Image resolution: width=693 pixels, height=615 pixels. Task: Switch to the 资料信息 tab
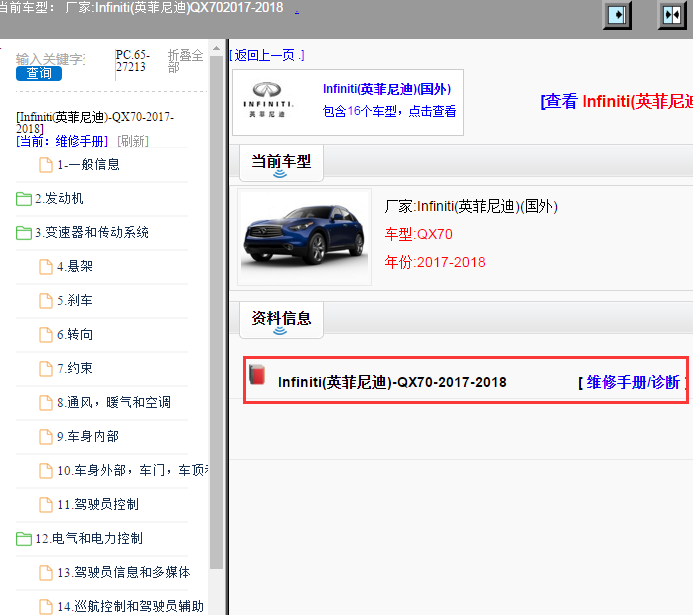[281, 320]
